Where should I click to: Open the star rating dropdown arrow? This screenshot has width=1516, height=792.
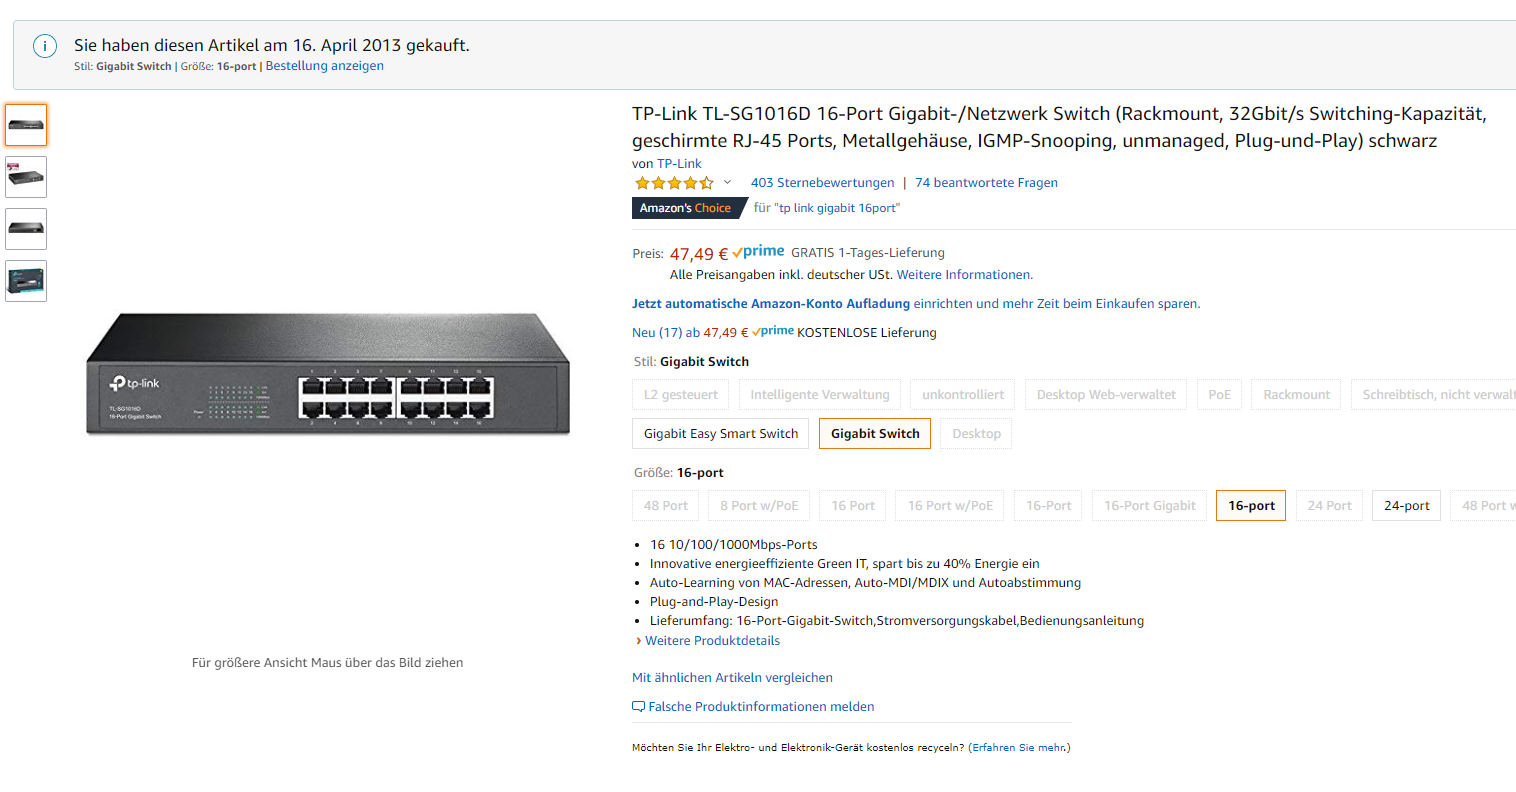pyautogui.click(x=727, y=182)
